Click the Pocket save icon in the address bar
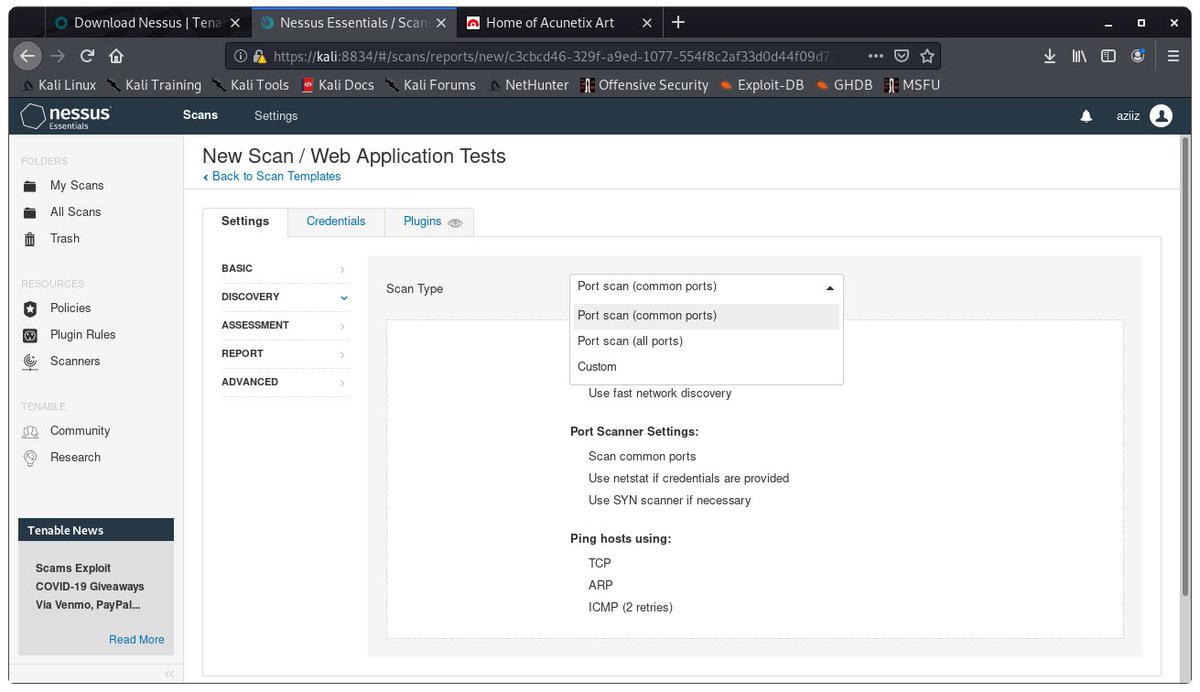 click(901, 57)
